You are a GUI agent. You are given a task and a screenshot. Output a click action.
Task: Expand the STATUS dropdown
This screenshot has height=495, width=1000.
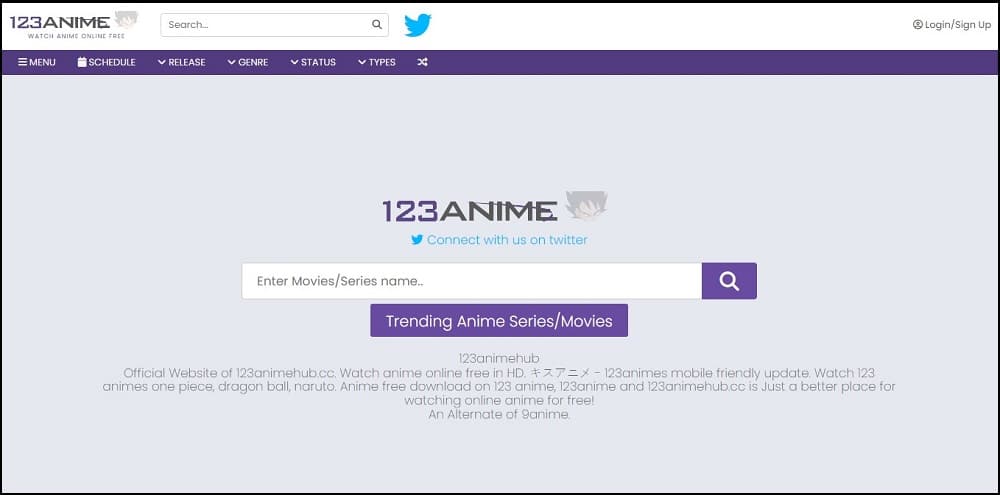pyautogui.click(x=313, y=63)
